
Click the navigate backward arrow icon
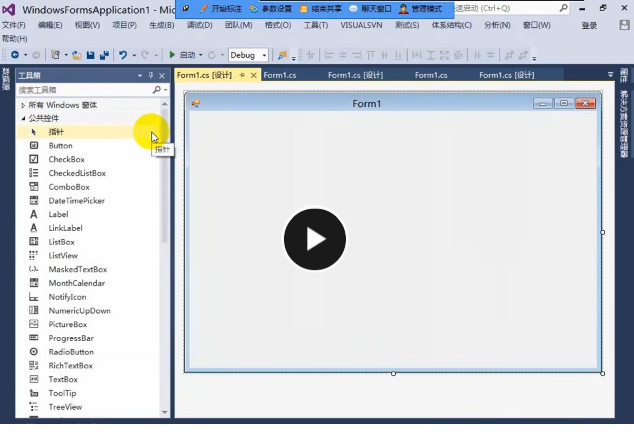pyautogui.click(x=15, y=55)
